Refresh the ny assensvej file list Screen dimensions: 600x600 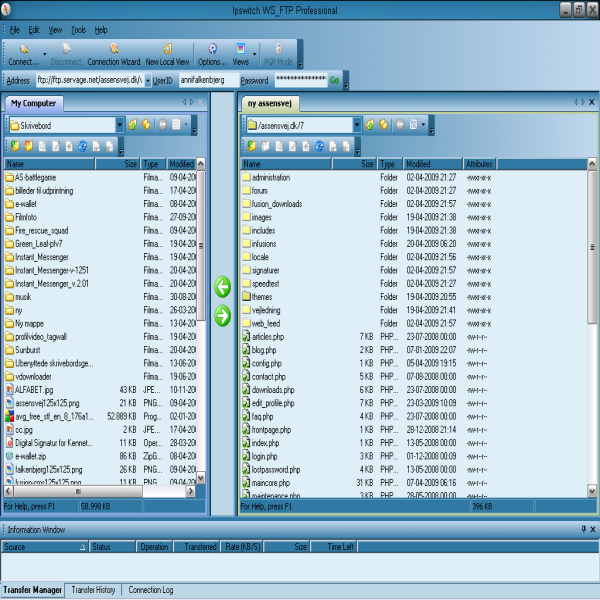pos(319,146)
